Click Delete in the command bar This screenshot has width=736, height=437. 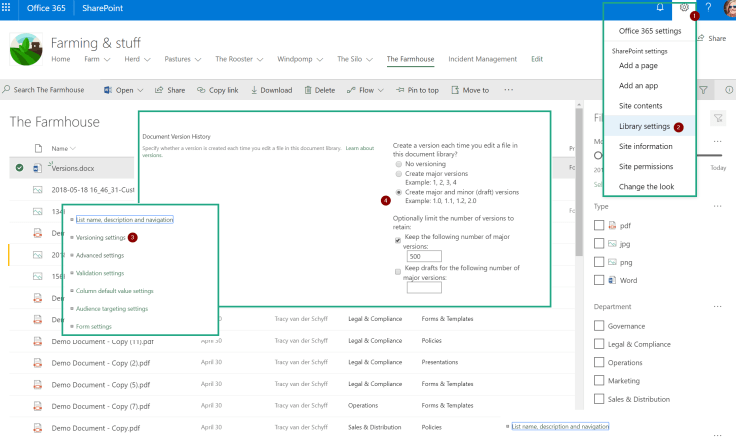point(318,90)
